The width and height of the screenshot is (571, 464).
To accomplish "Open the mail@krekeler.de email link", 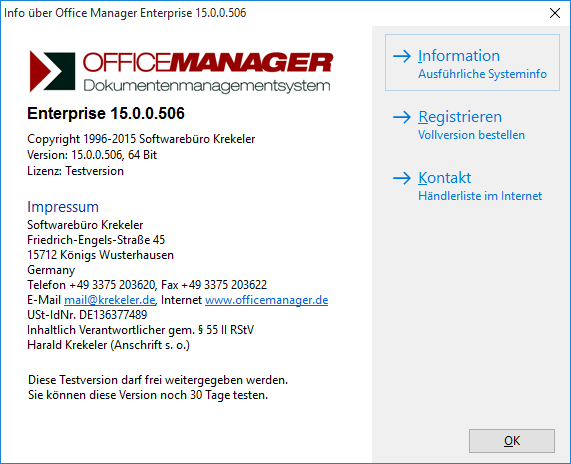I will click(x=110, y=300).
